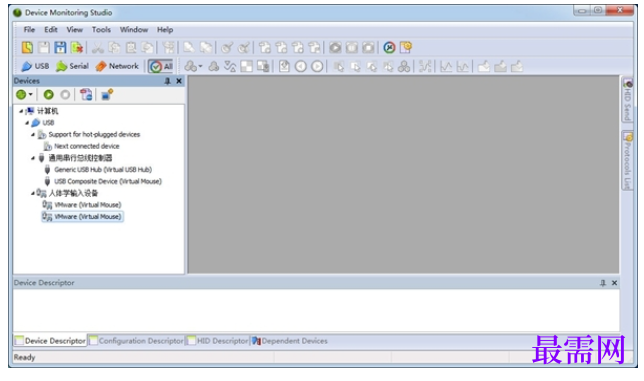Image resolution: width=644 pixels, height=381 pixels.
Task: Open the Tools menu
Action: coord(101,30)
